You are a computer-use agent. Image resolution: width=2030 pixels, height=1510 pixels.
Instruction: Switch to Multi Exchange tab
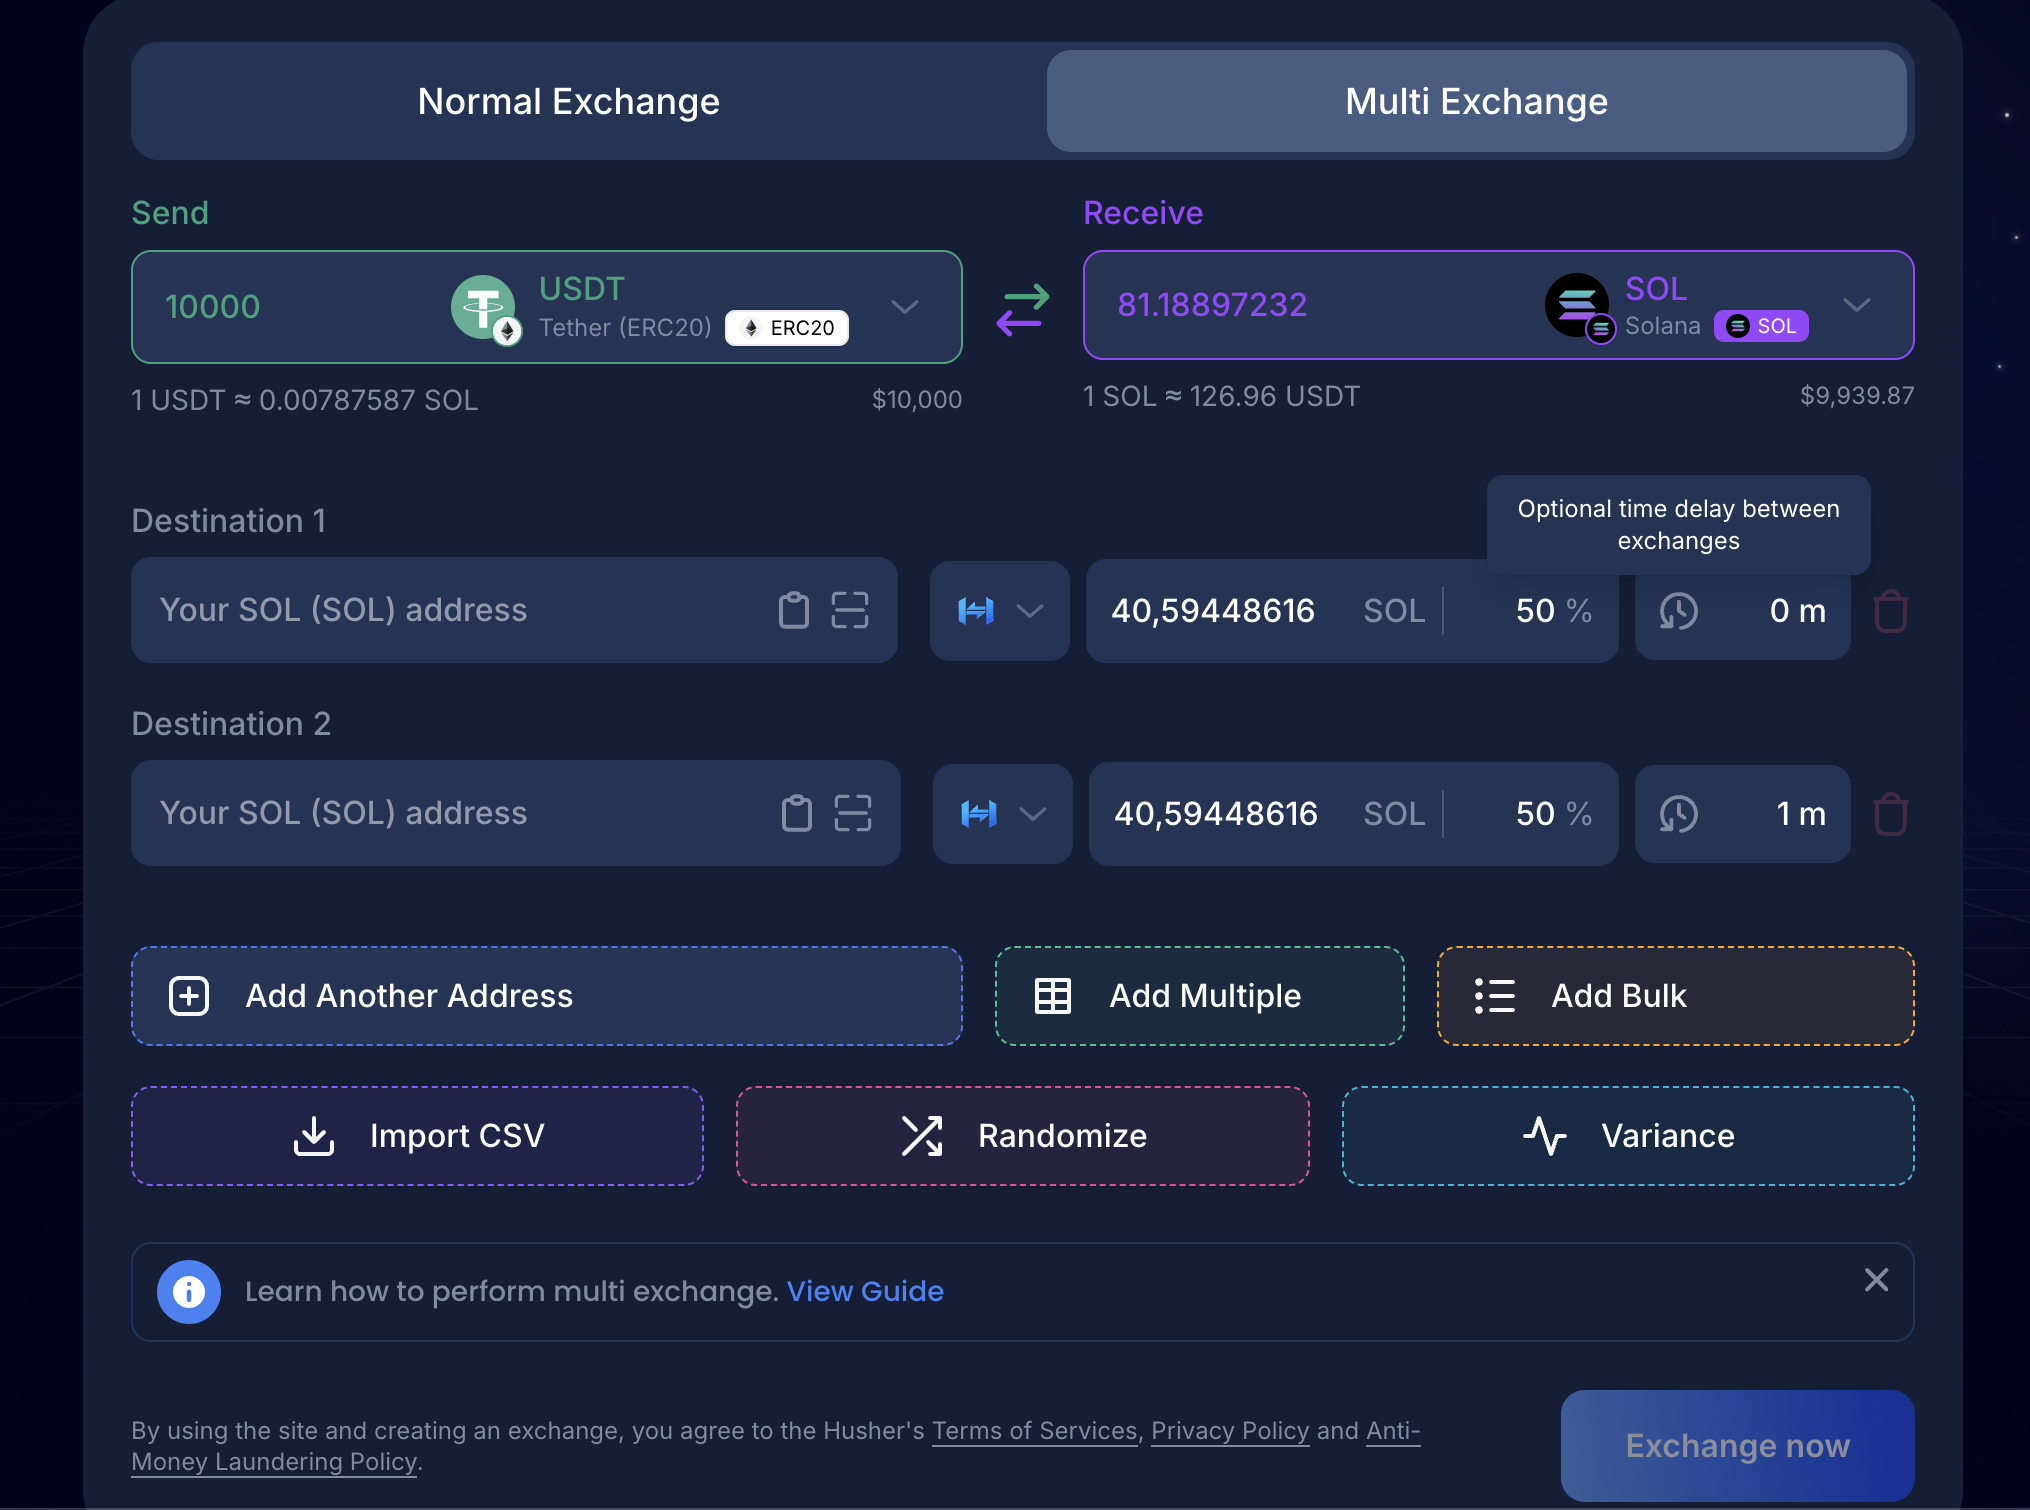click(1475, 101)
